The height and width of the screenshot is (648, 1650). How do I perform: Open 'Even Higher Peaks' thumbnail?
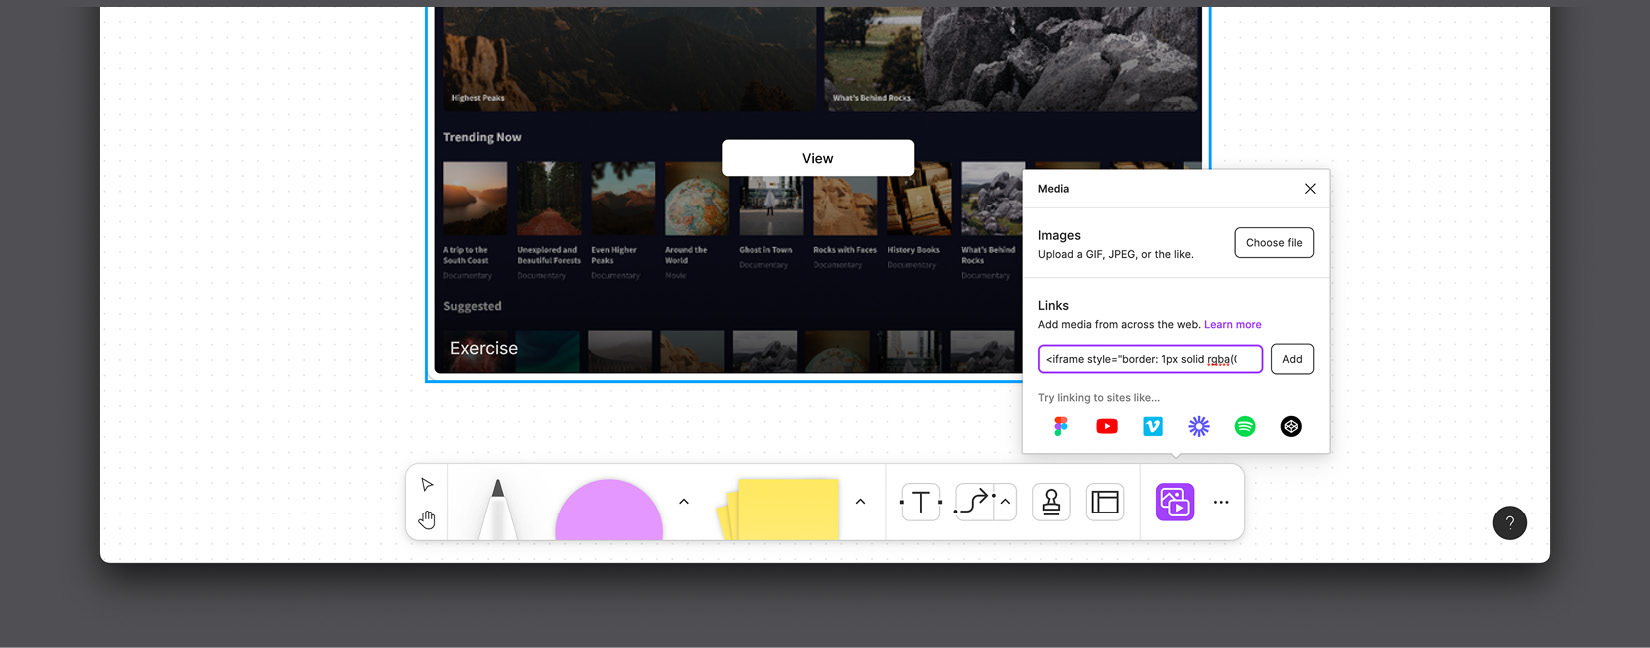pyautogui.click(x=623, y=199)
